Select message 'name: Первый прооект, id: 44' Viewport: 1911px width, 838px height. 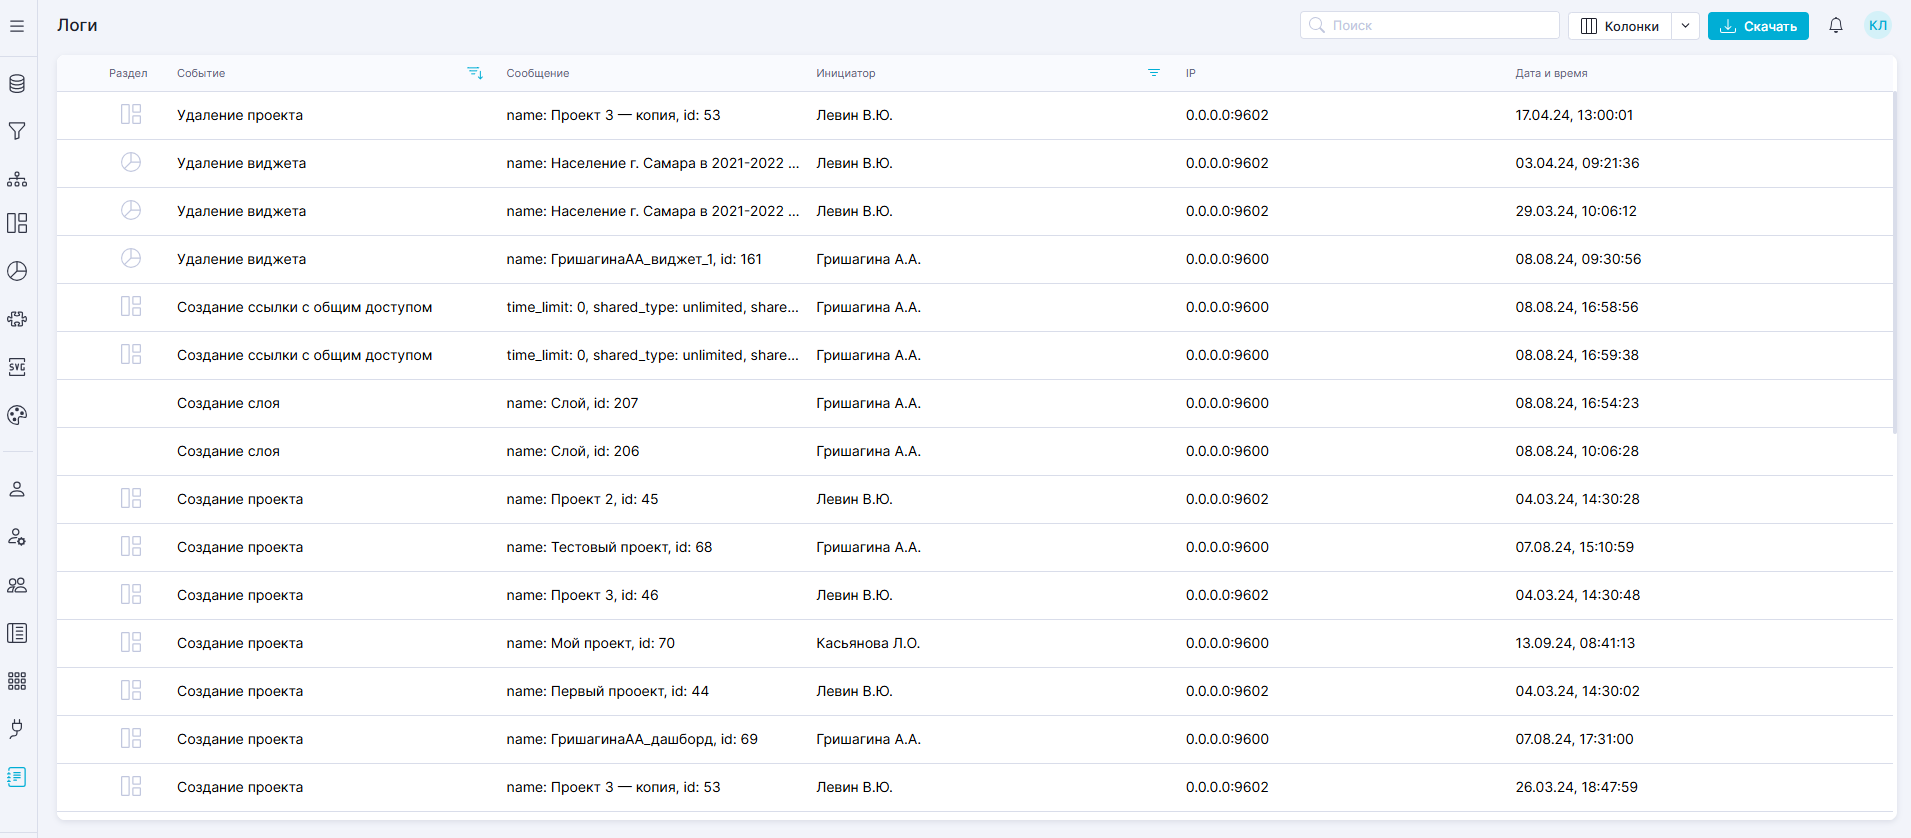pyautogui.click(x=607, y=691)
